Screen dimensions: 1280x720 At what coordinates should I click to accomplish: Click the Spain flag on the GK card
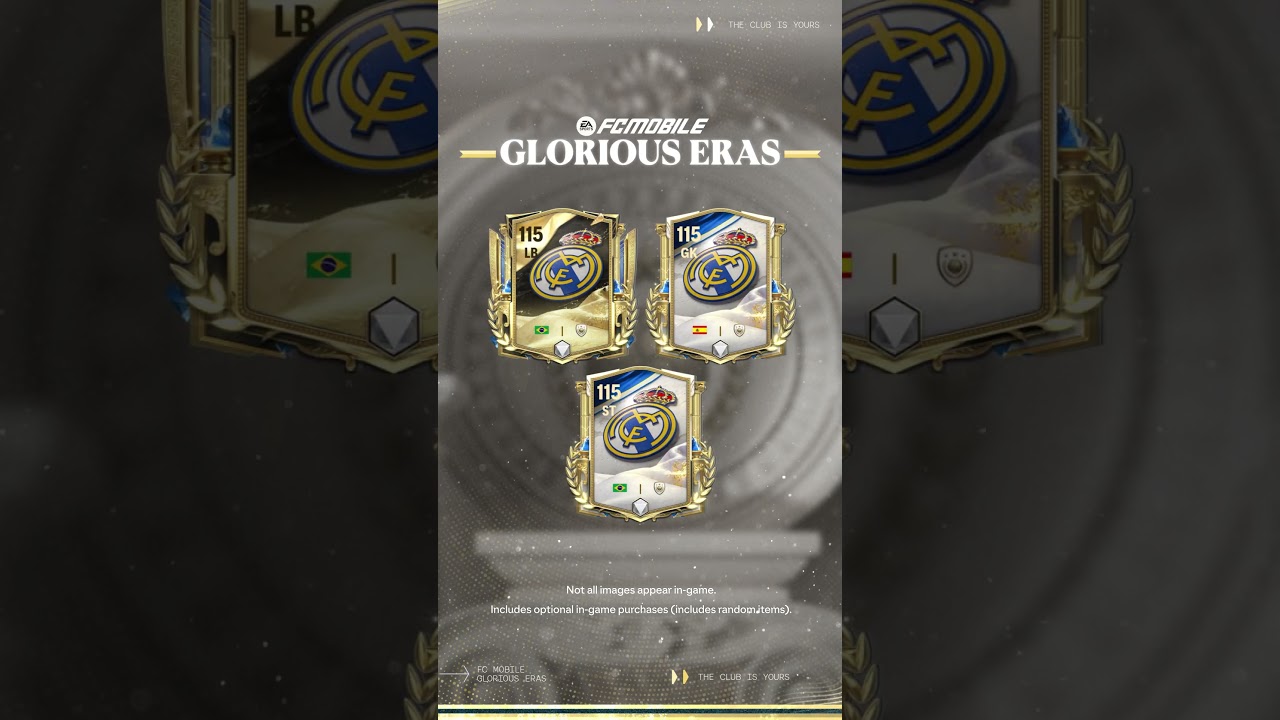pos(700,330)
